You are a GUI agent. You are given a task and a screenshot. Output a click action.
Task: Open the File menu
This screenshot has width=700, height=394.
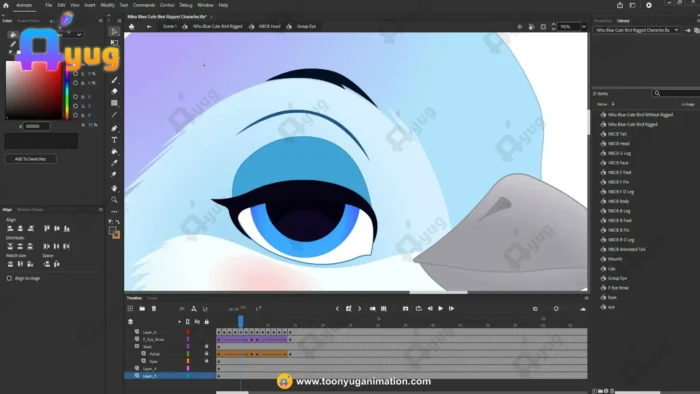[x=48, y=5]
